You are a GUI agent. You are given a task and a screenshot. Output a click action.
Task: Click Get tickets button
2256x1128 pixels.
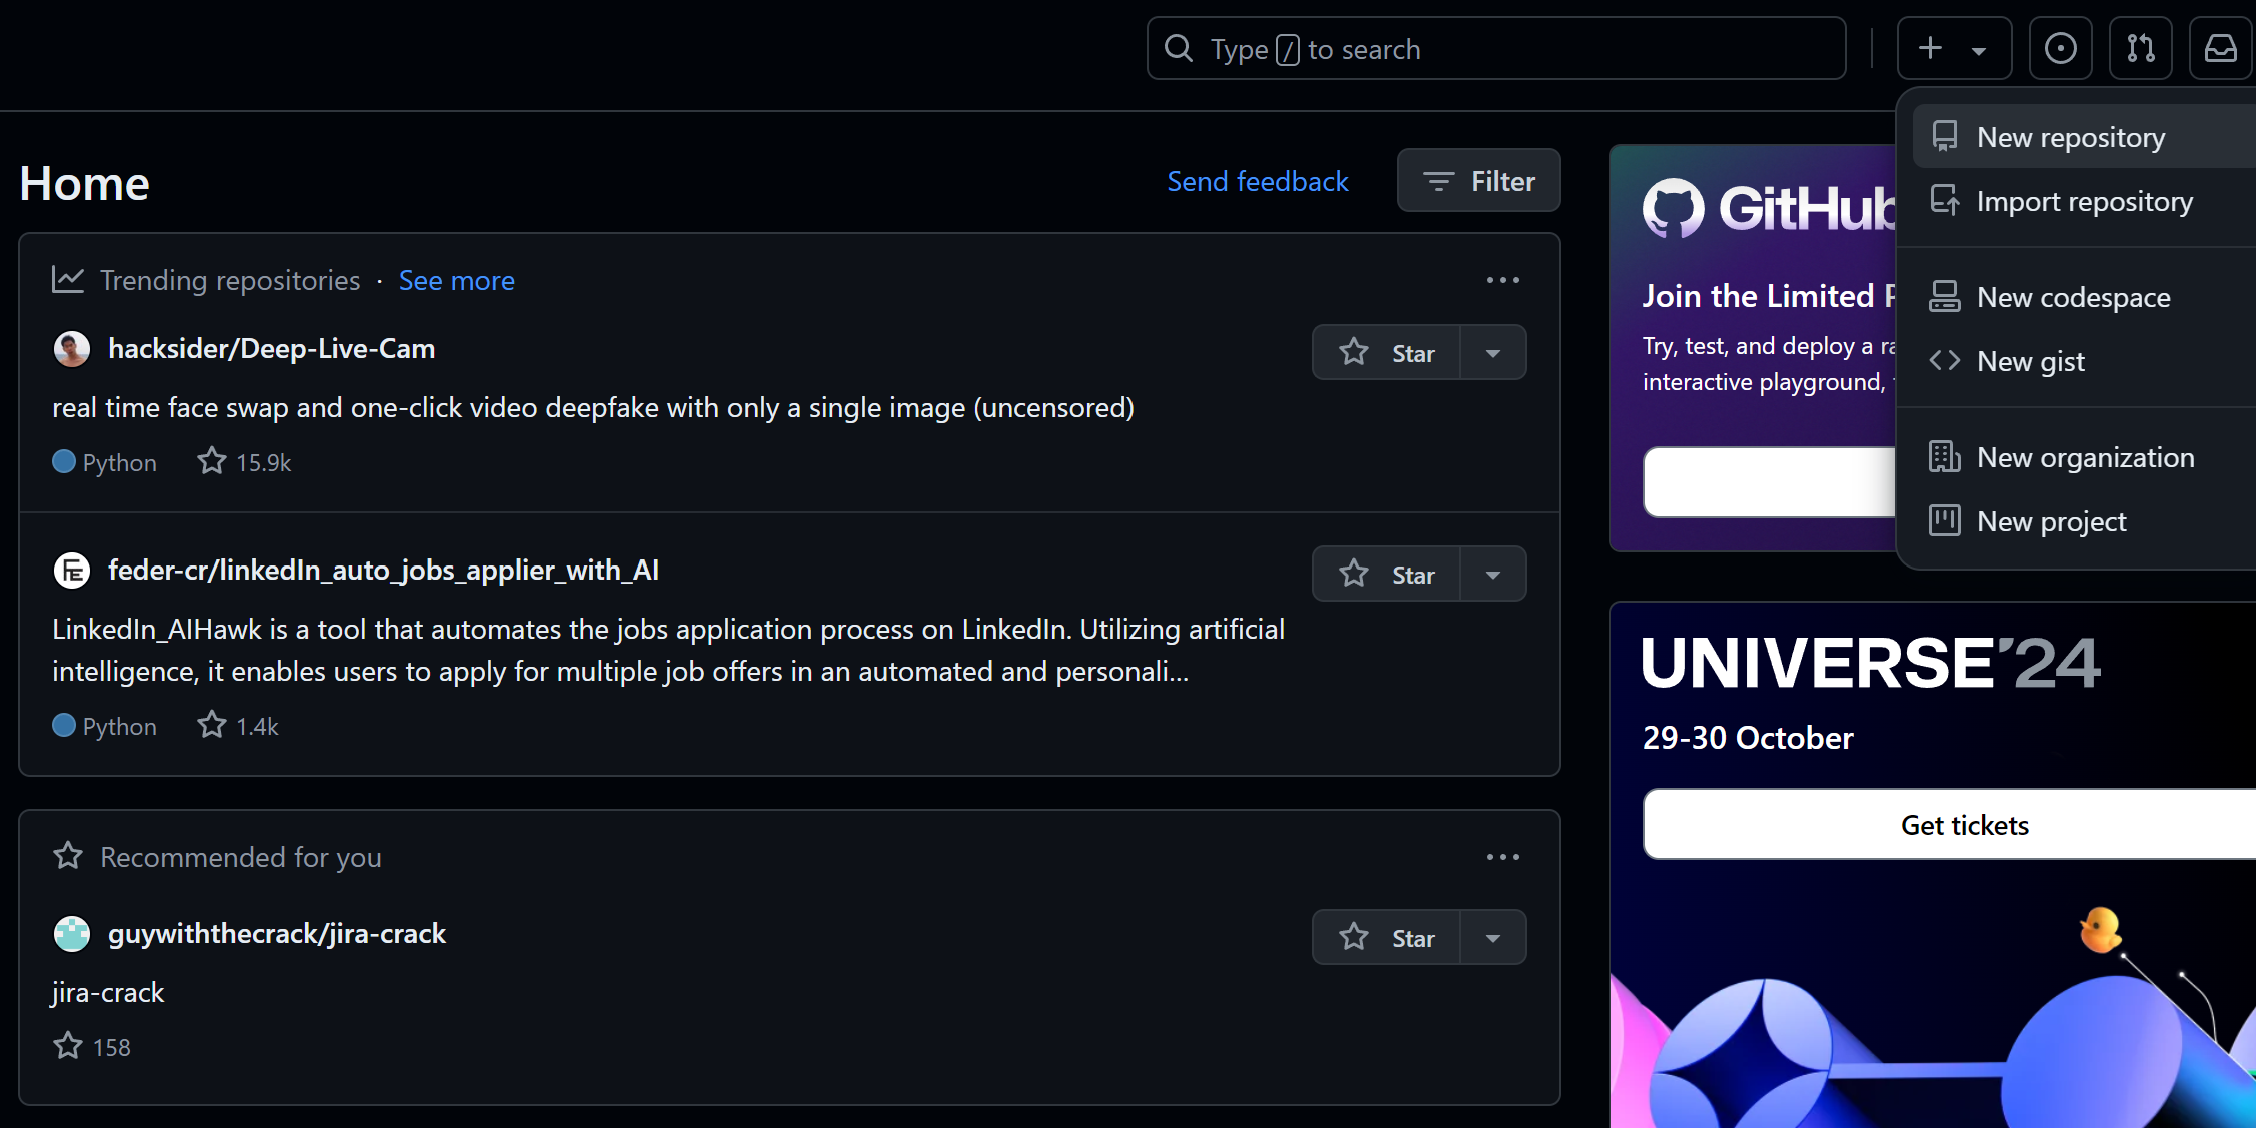(x=1949, y=824)
